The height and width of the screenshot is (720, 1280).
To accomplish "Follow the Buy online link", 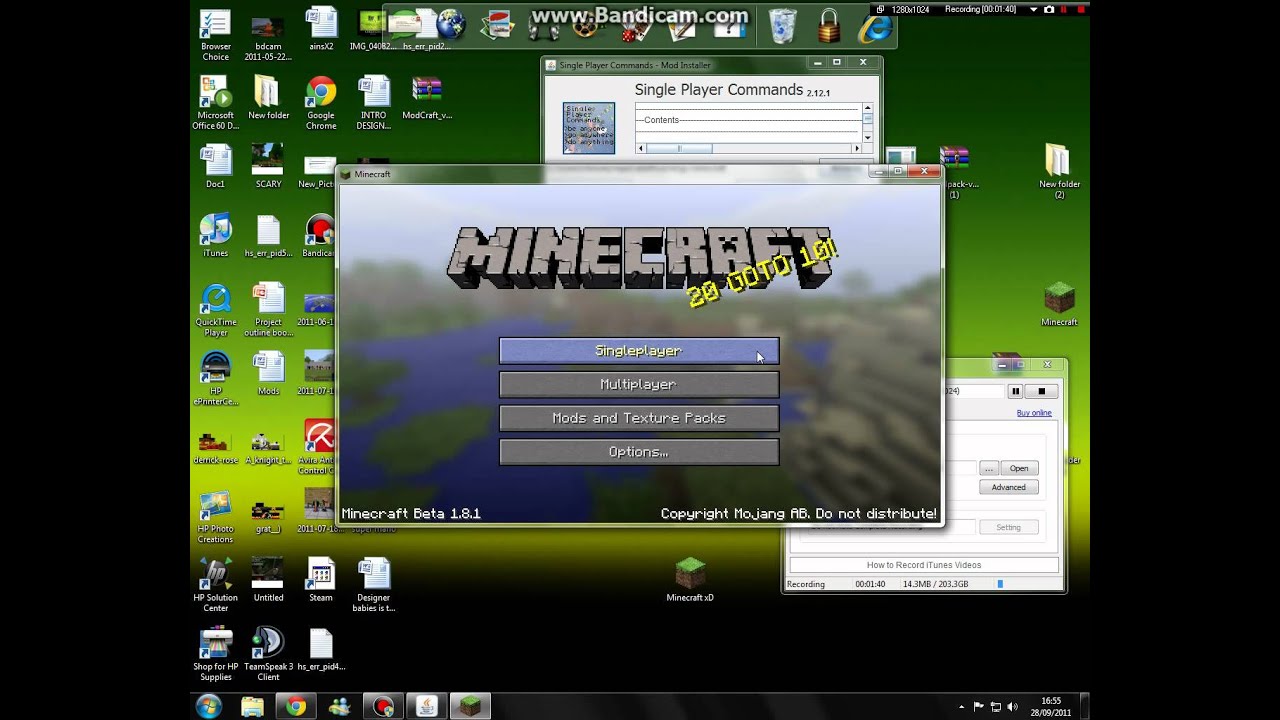I will pos(1034,413).
